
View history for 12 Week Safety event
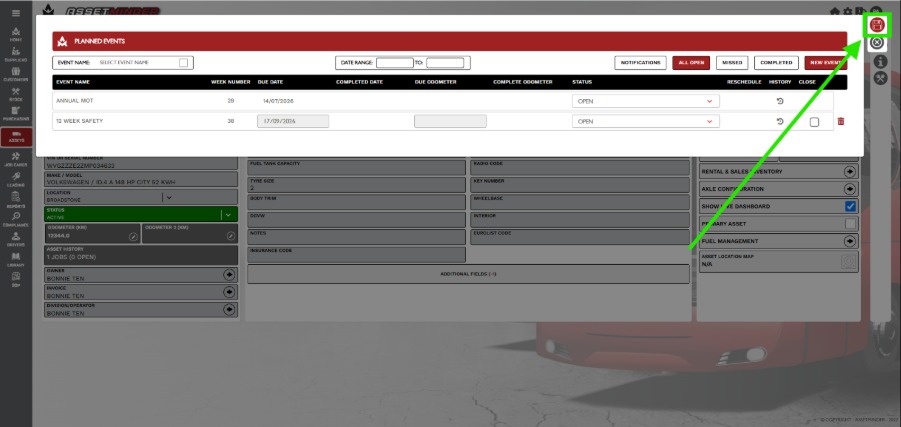pyautogui.click(x=780, y=121)
